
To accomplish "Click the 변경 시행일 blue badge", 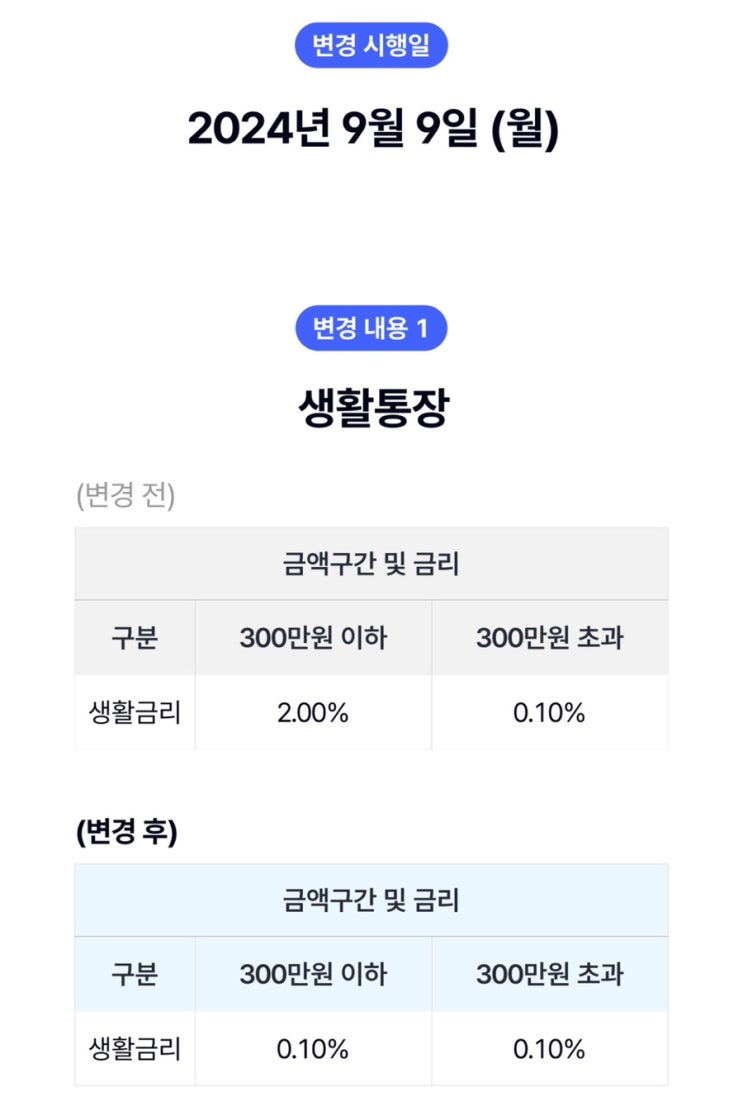I will pos(371,45).
